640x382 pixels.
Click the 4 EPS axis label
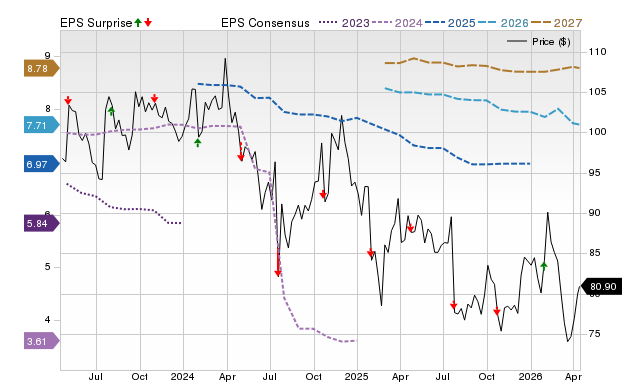(47, 320)
